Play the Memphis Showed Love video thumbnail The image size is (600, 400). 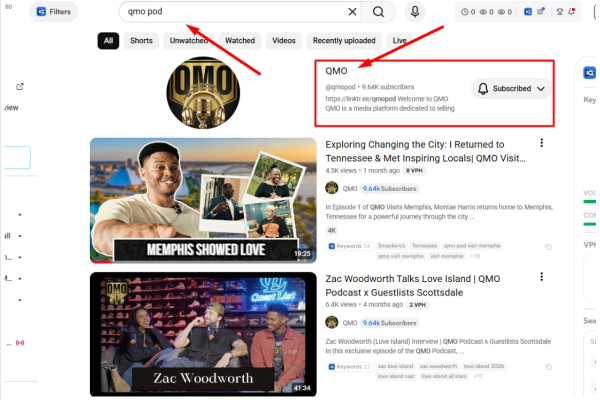tap(203, 200)
